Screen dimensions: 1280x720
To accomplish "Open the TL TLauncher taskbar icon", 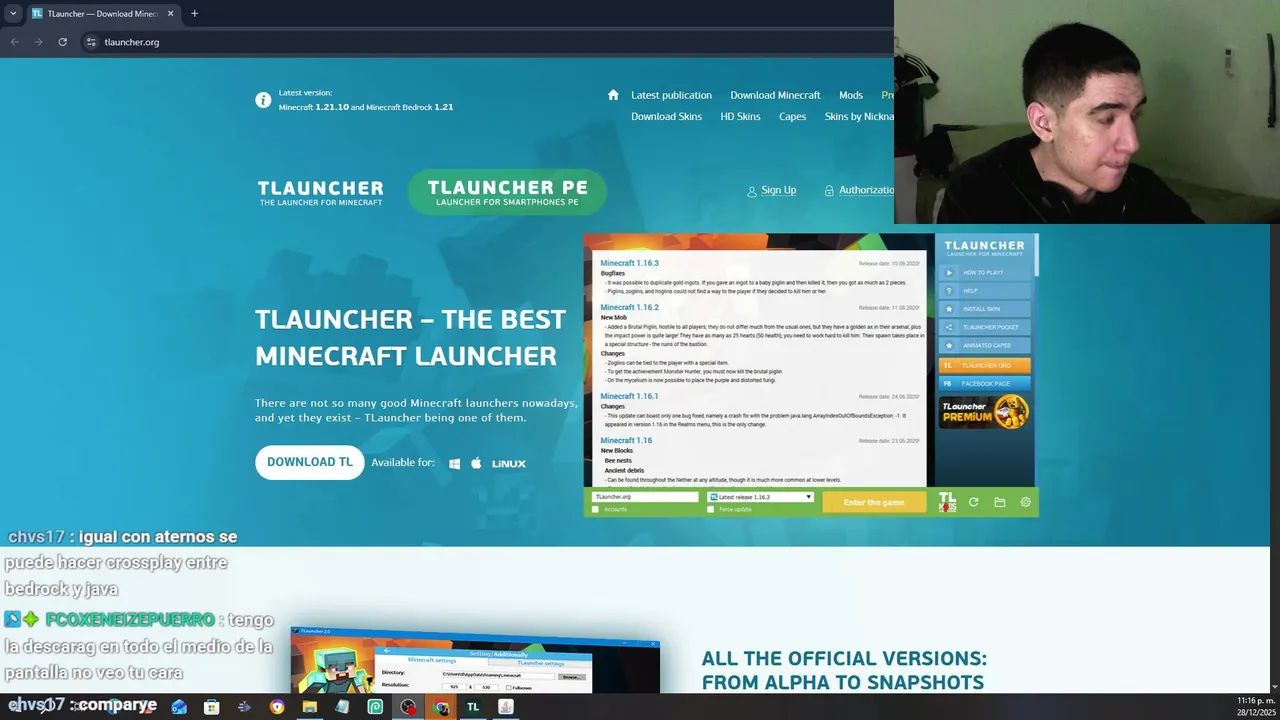I will (x=473, y=707).
